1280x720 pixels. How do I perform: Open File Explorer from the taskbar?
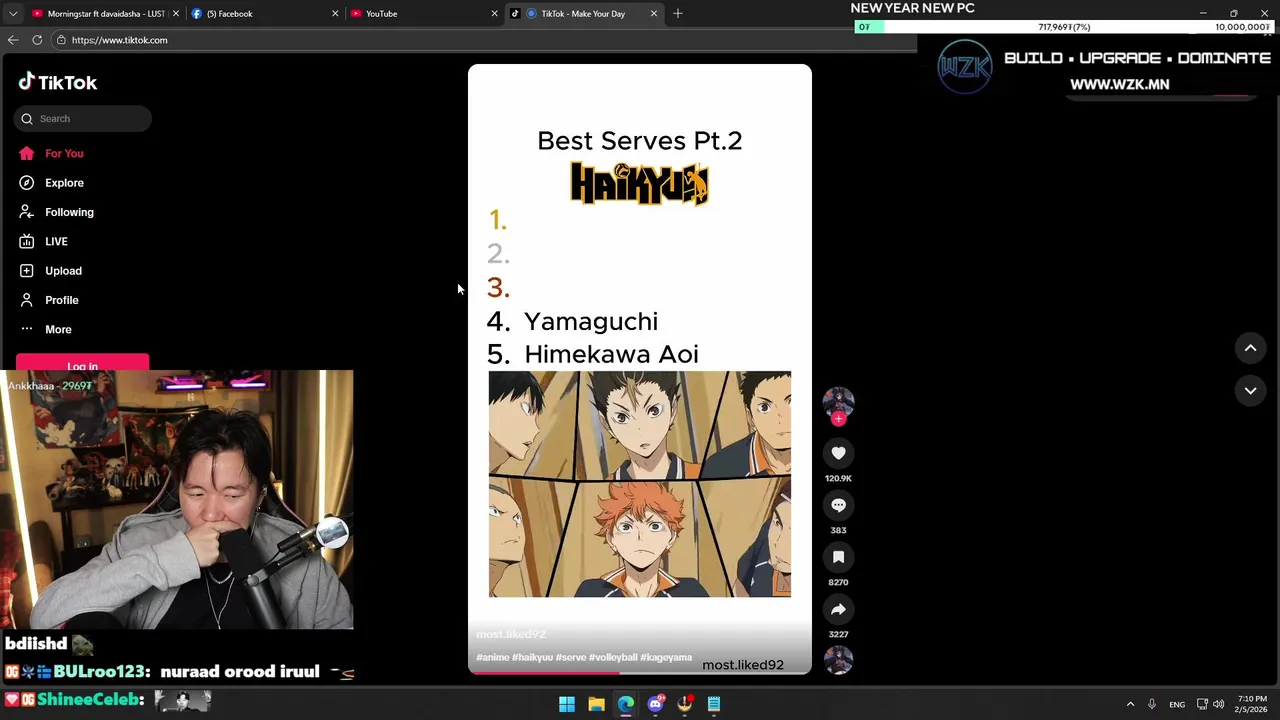point(596,704)
